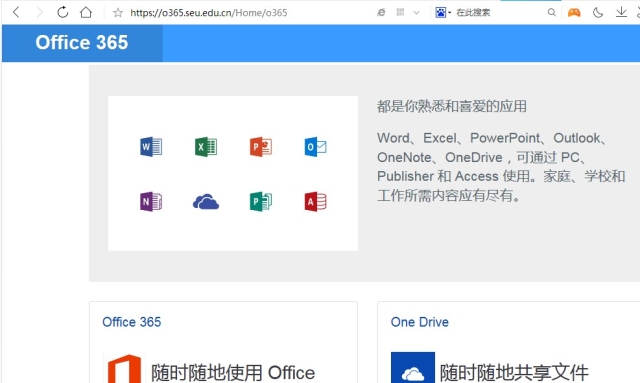Reload the page with the refresh icon
Viewport: 640px width, 383px height.
tap(62, 12)
